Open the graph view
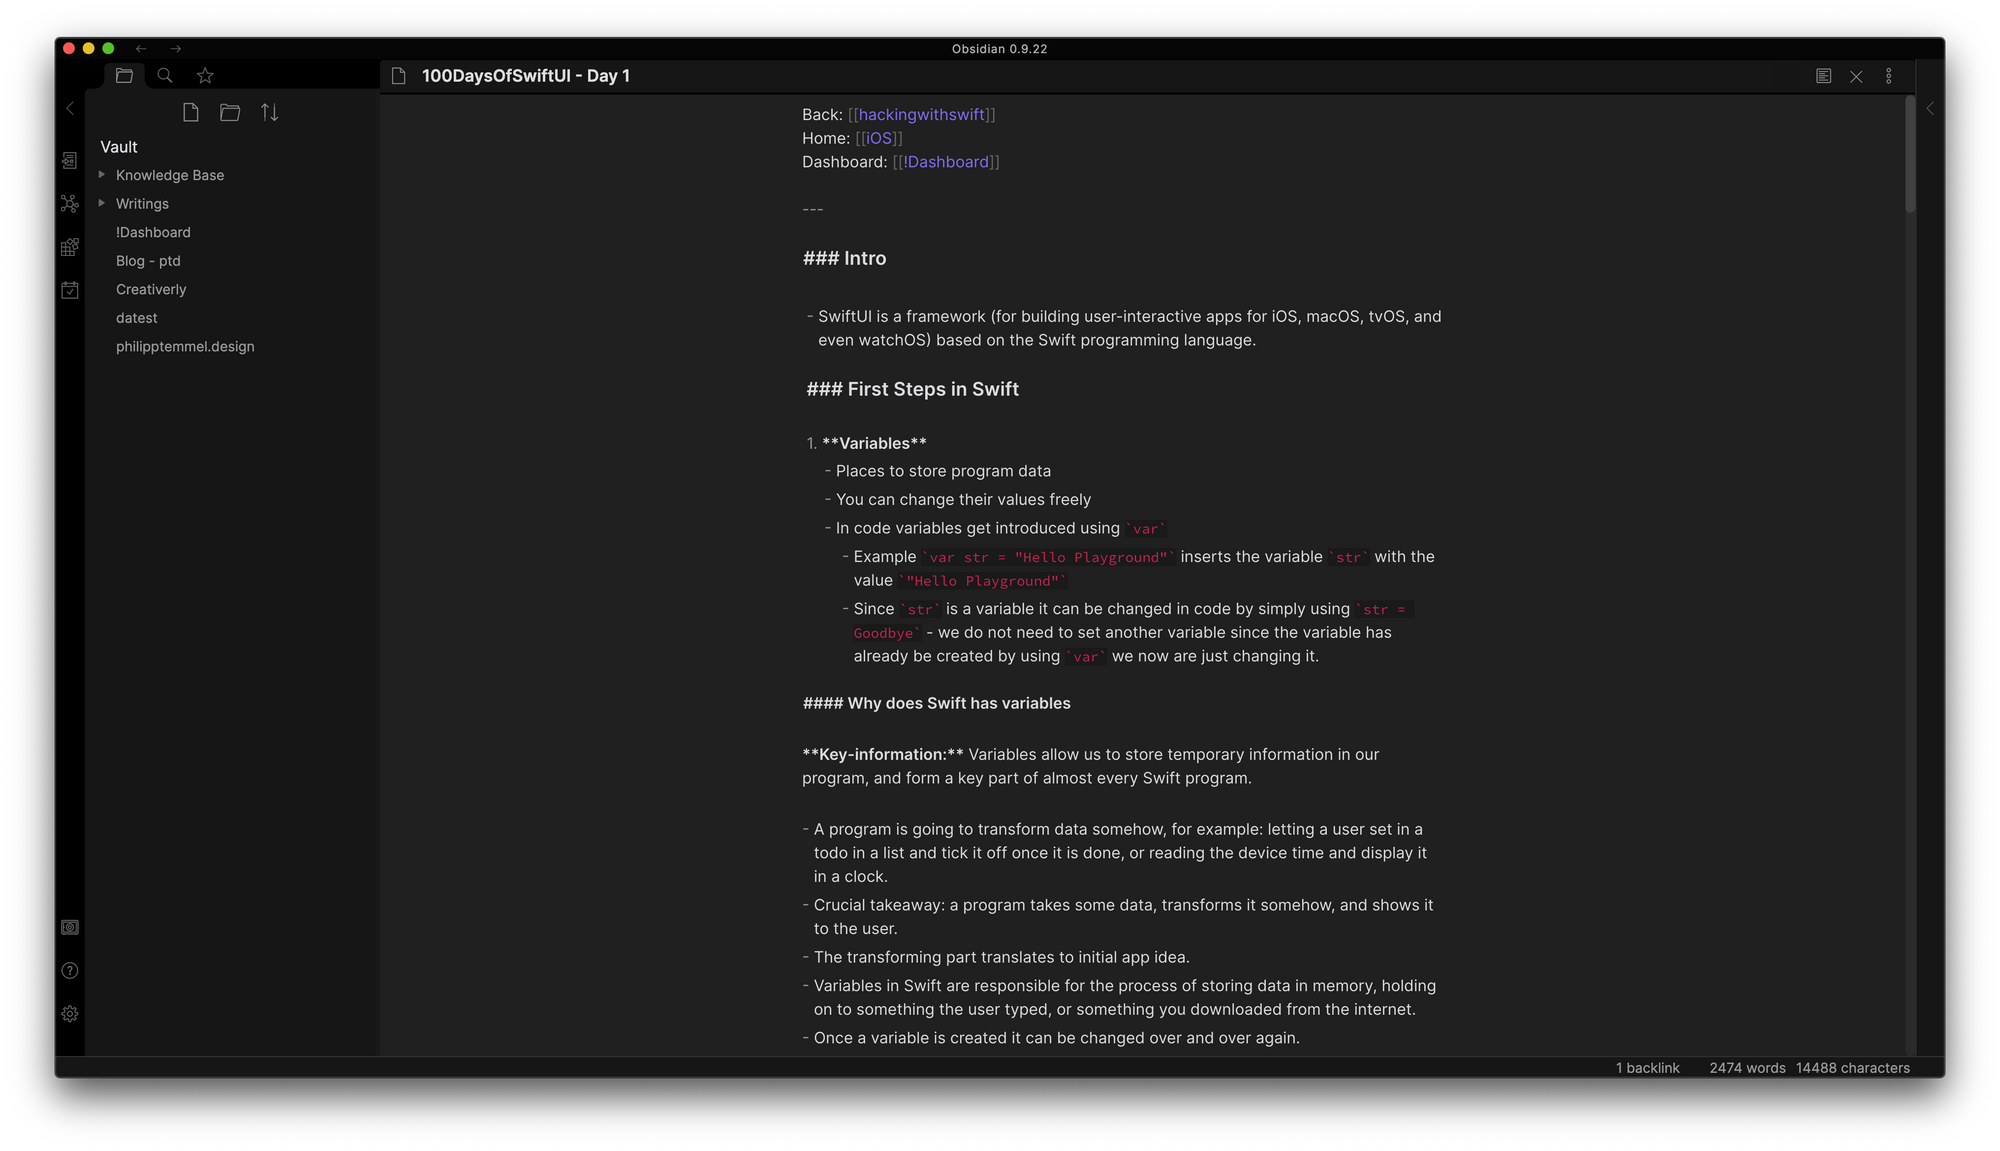Image resolution: width=2000 pixels, height=1151 pixels. click(69, 203)
